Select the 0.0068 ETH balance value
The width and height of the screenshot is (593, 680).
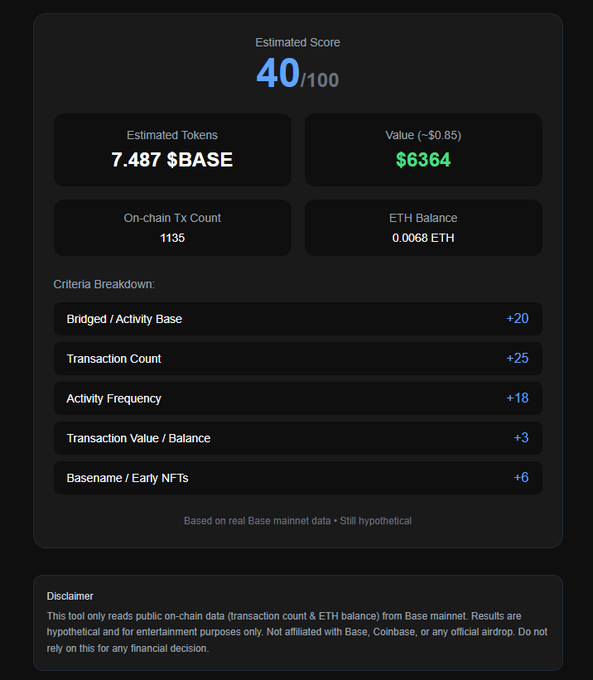tap(423, 238)
